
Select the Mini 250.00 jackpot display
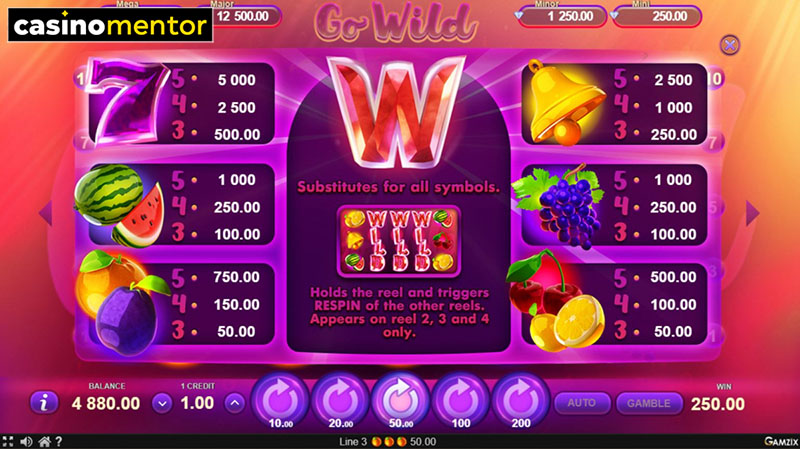pyautogui.click(x=657, y=16)
